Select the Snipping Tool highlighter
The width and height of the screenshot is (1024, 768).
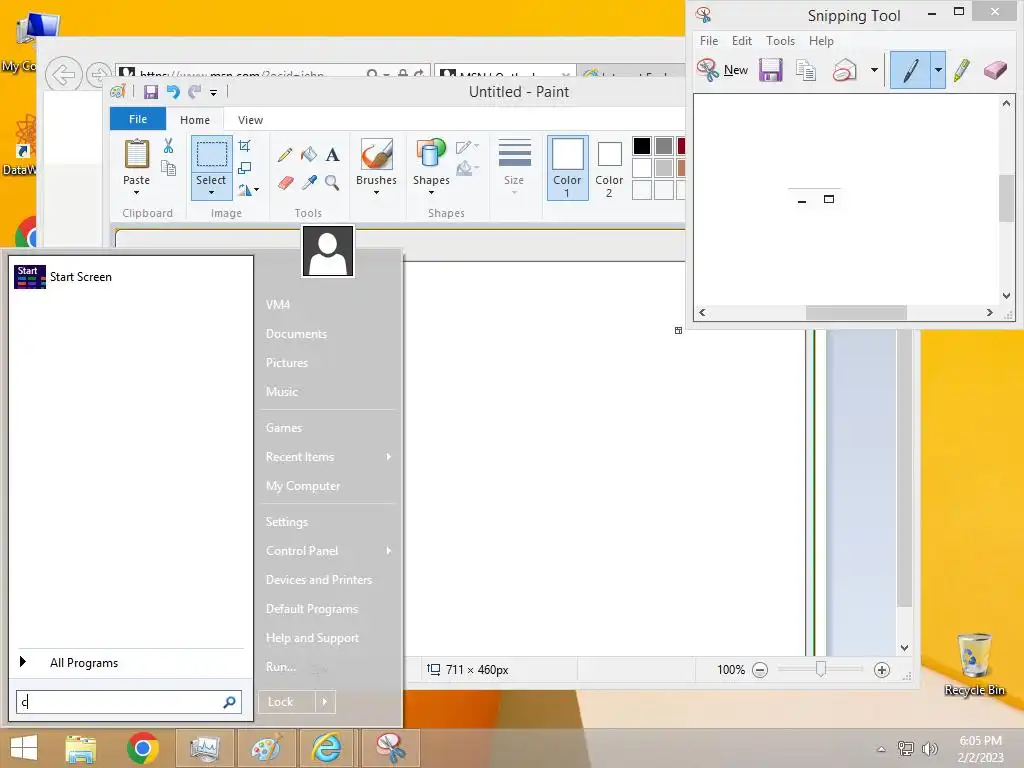click(x=961, y=70)
